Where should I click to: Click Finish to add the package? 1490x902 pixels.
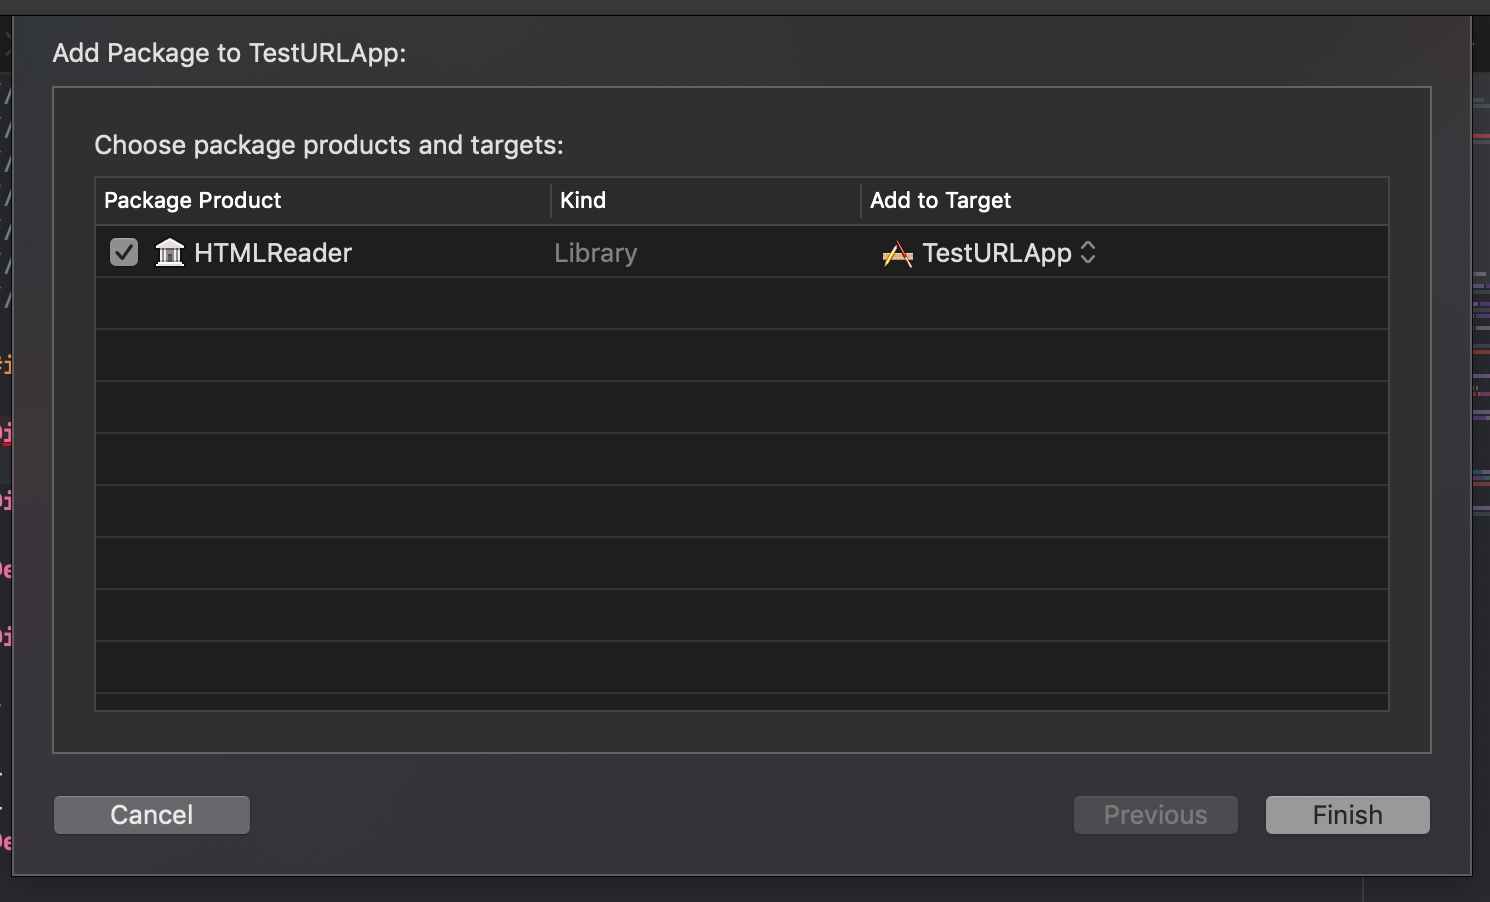click(1346, 814)
